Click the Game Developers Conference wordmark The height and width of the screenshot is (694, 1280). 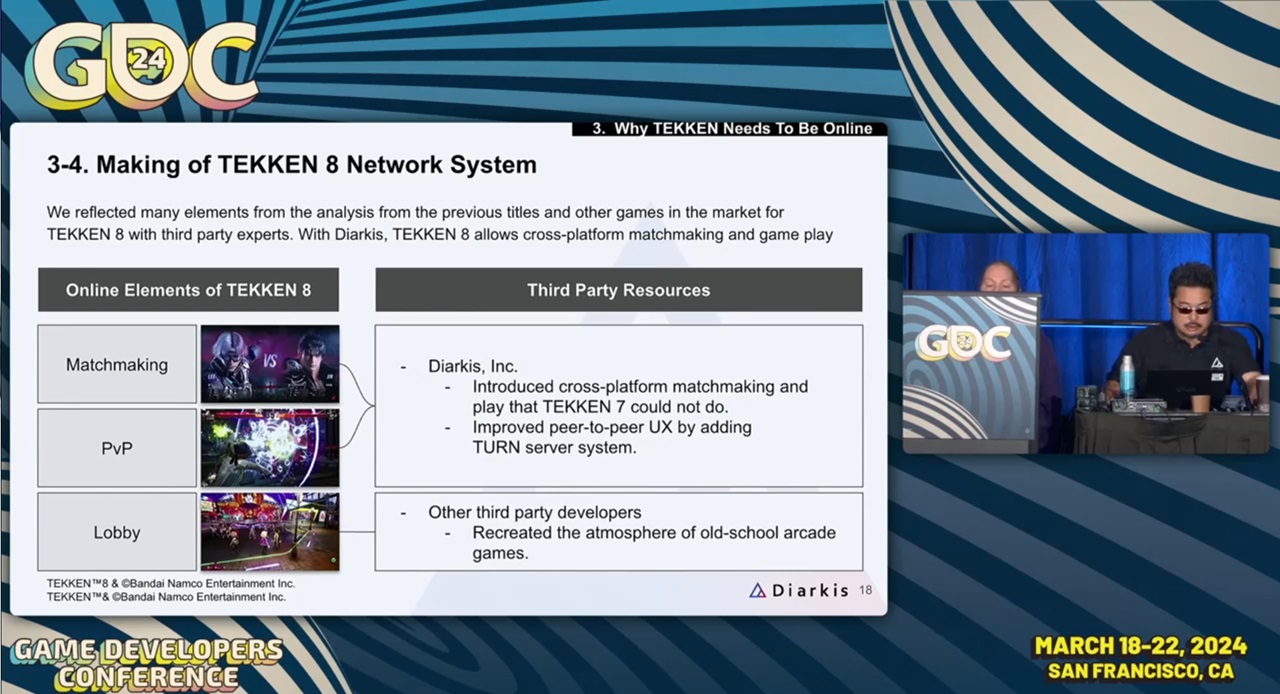click(x=148, y=663)
